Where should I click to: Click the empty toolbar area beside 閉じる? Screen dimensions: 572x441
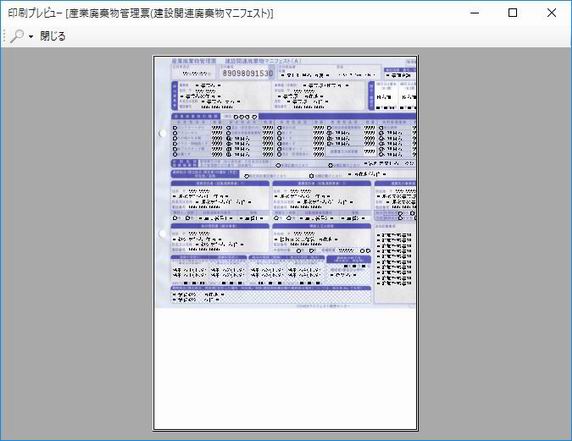317,36
